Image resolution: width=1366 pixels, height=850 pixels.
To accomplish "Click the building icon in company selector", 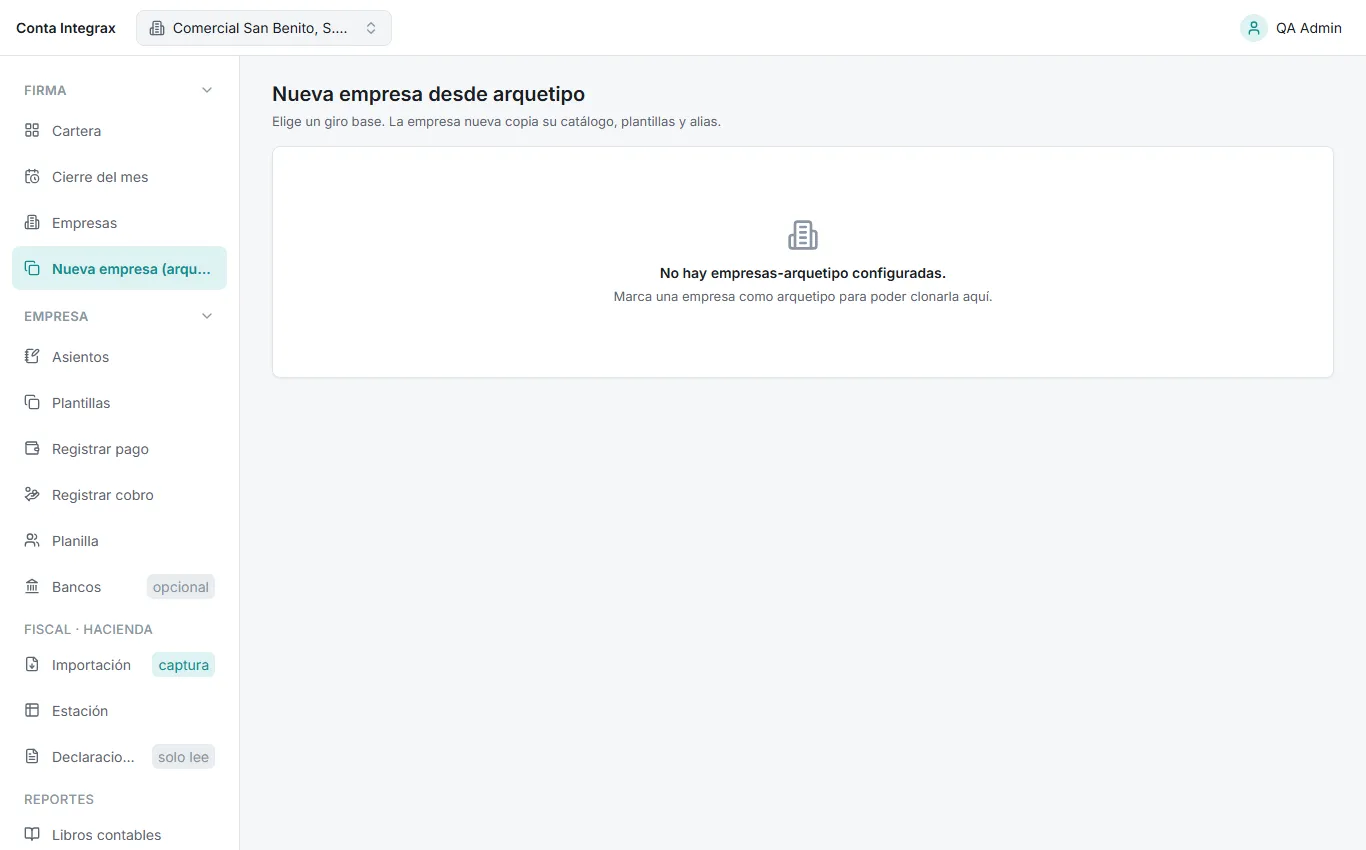I will pos(157,28).
